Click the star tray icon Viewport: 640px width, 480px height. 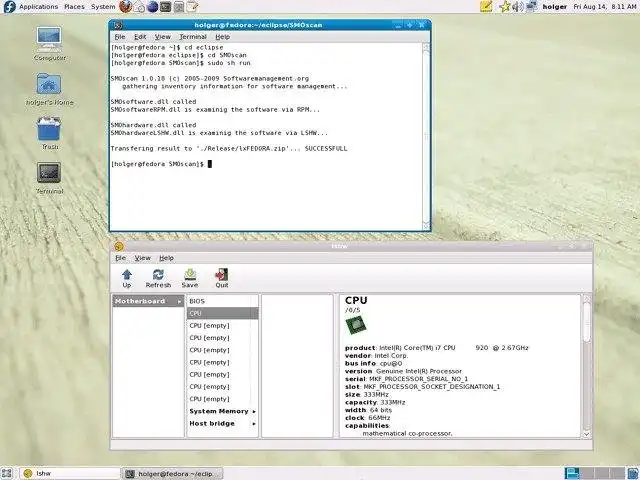[505, 7]
